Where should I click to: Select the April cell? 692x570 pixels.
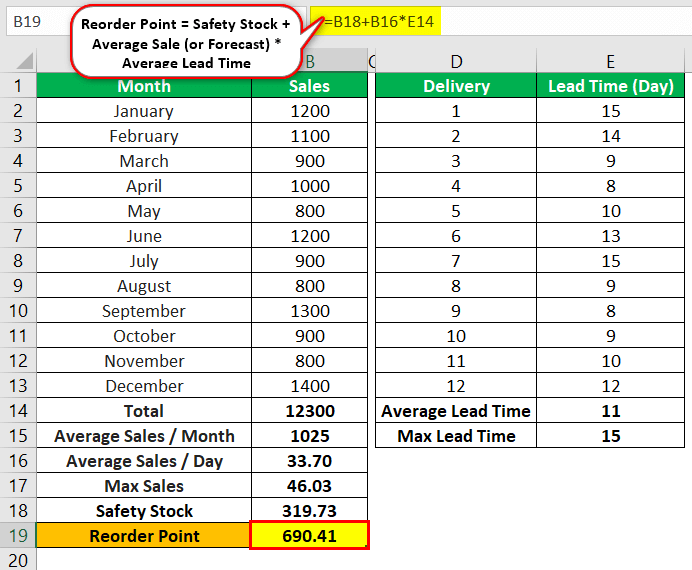144,186
